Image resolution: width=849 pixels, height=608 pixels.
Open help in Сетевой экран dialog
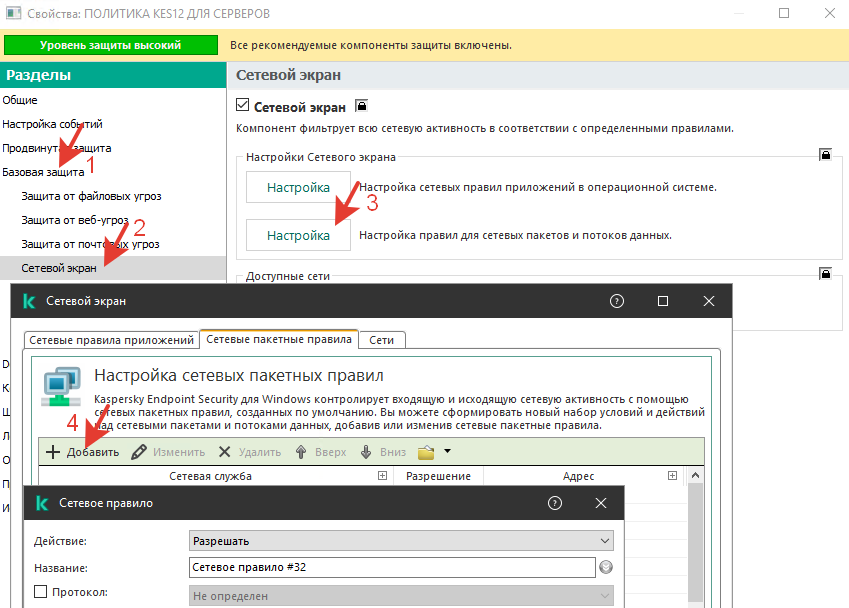[x=617, y=301]
